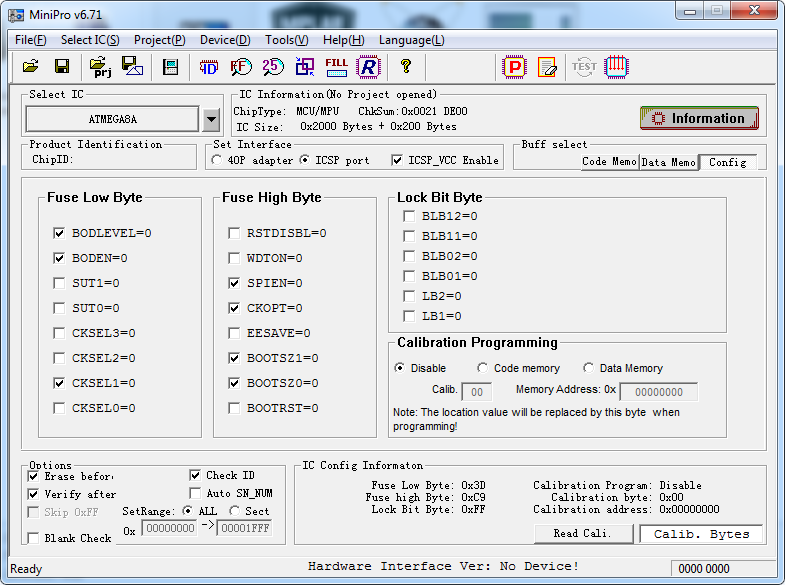Click the Calib. Bytes button

[x=701, y=534]
